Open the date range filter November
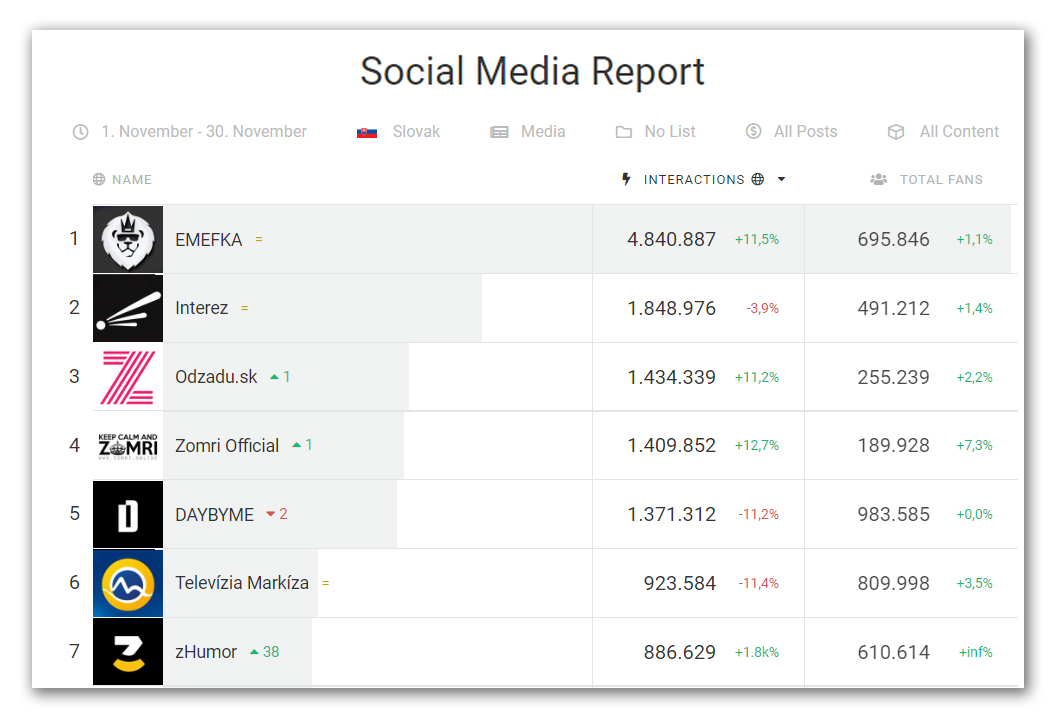Viewport: 1059px width, 728px height. (204, 132)
